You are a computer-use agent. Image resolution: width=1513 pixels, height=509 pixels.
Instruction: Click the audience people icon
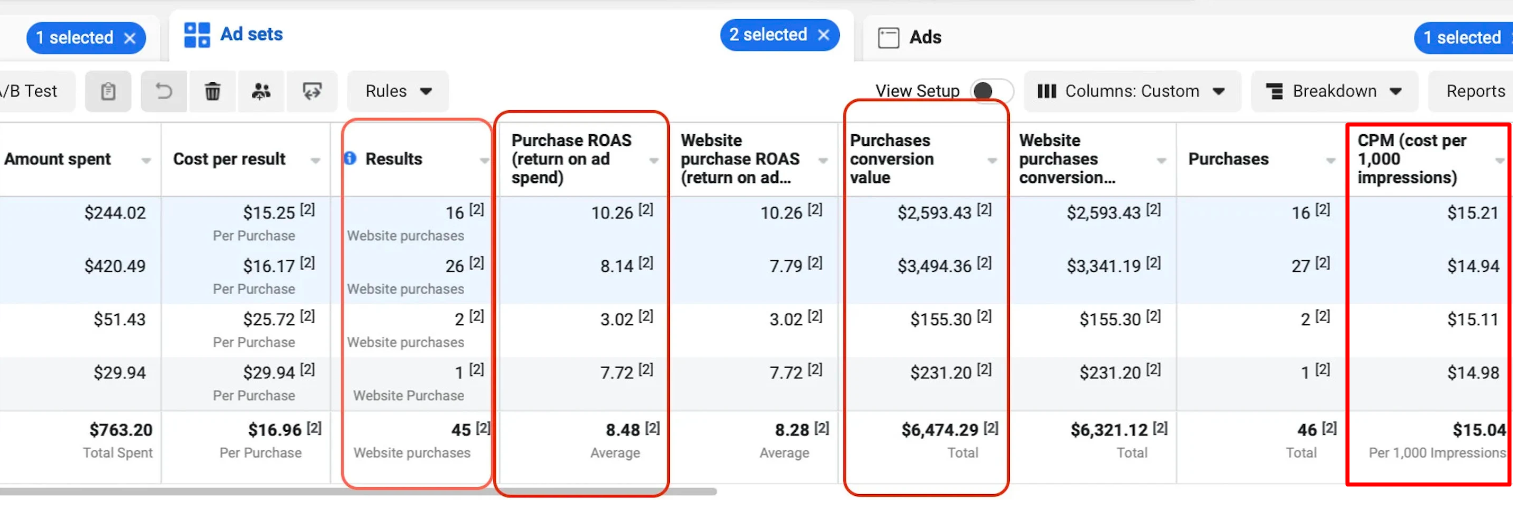[x=262, y=91]
